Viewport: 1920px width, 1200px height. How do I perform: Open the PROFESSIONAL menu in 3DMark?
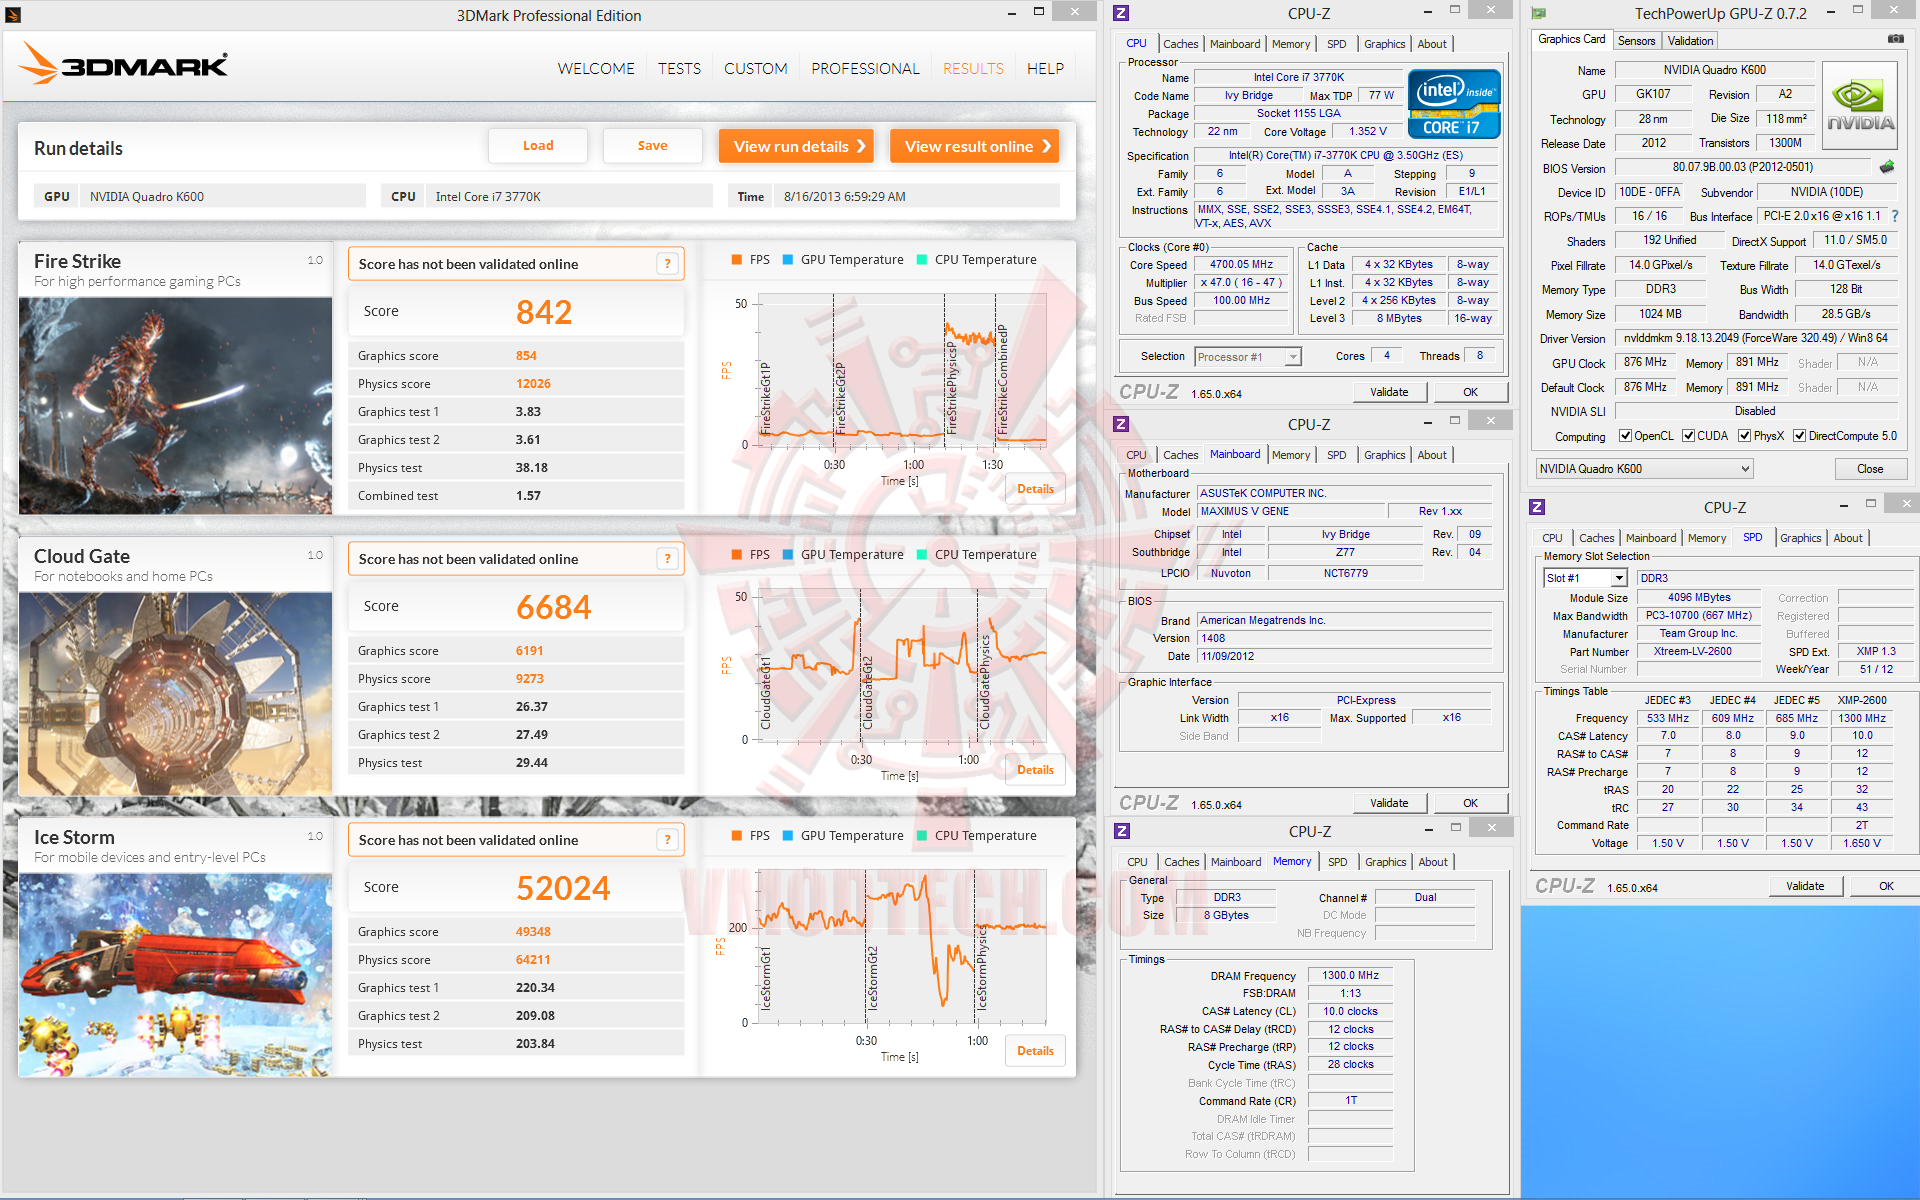865,69
